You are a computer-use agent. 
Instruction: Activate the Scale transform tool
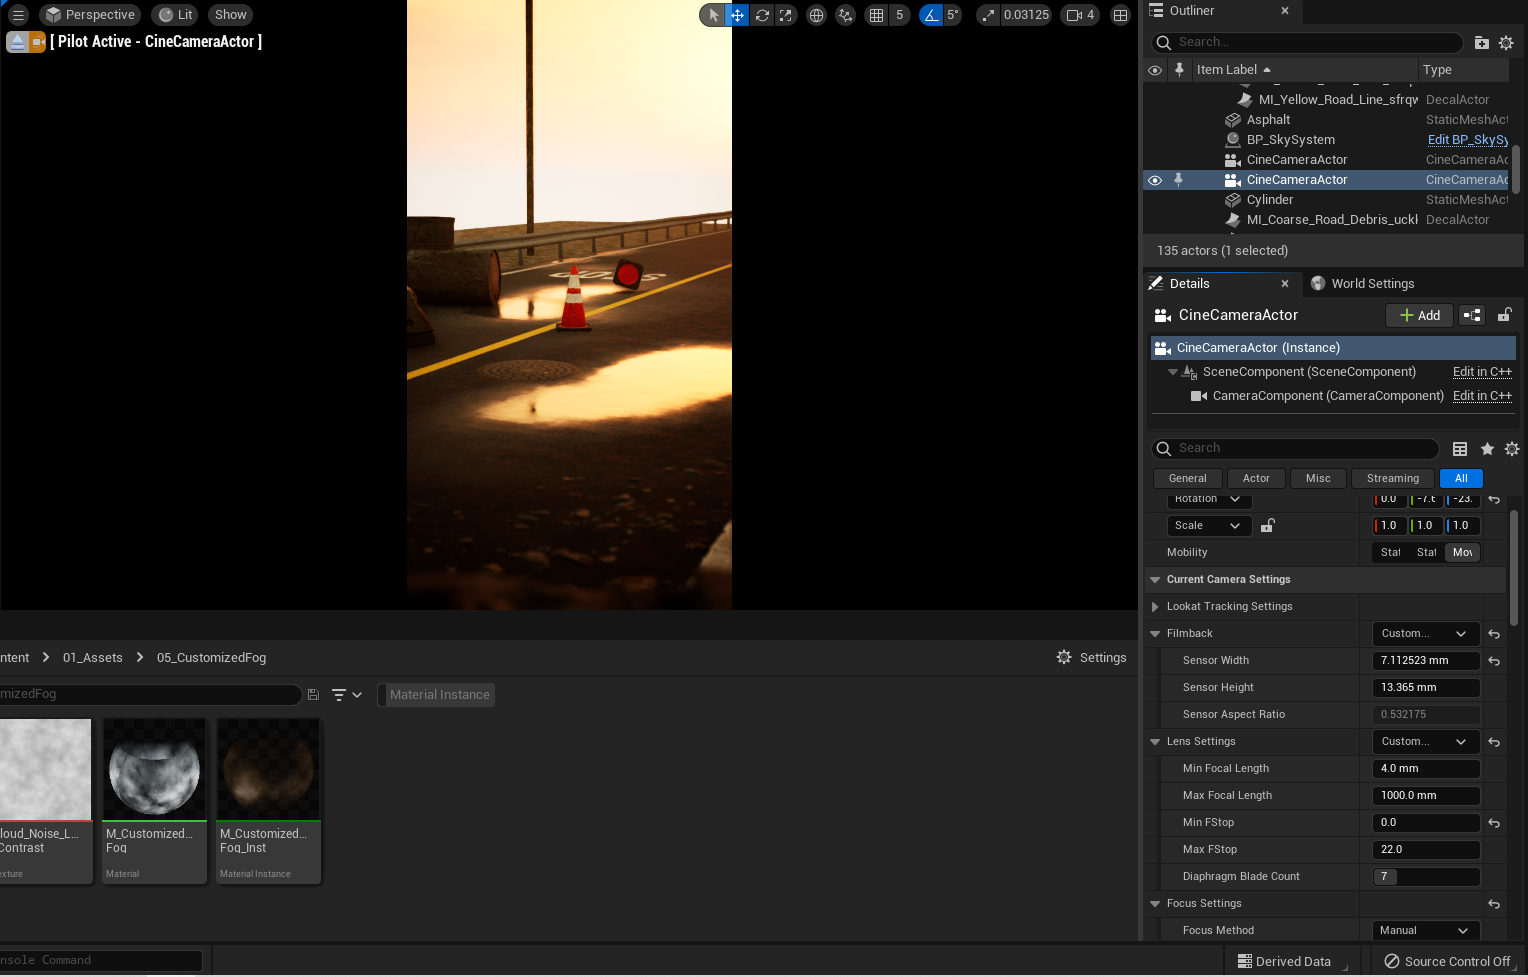(x=786, y=15)
